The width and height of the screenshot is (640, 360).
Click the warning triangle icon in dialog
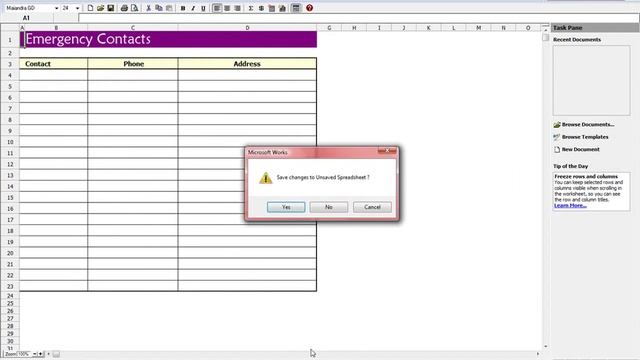tap(266, 178)
